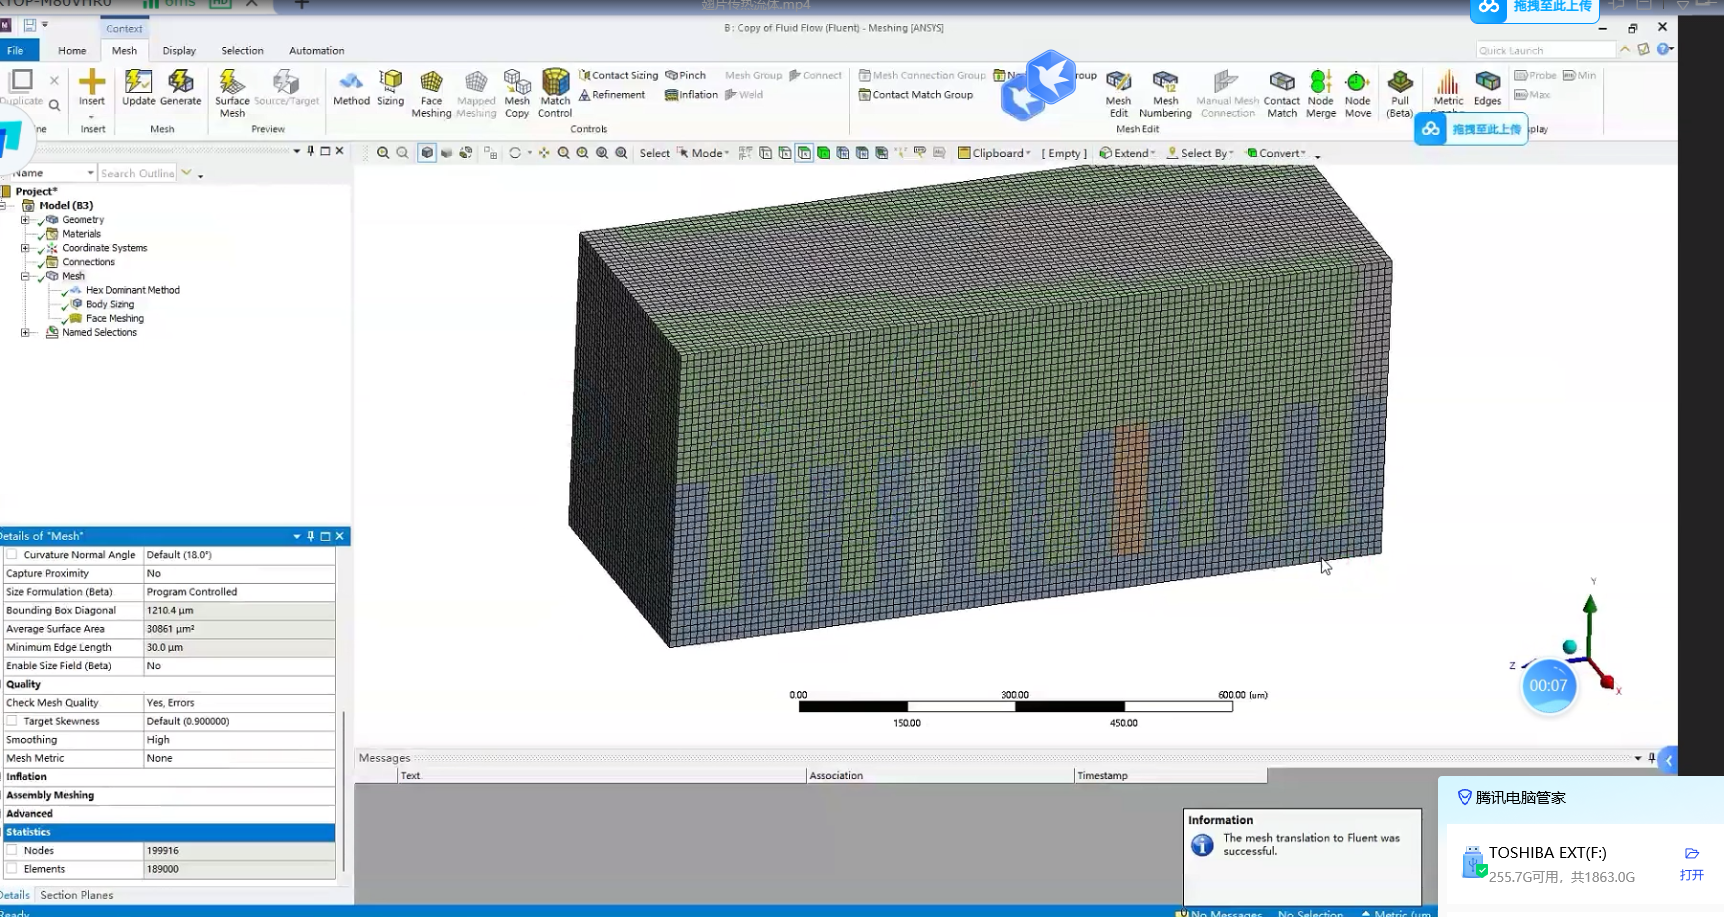Open the Clipboard dropdown

(x=994, y=153)
